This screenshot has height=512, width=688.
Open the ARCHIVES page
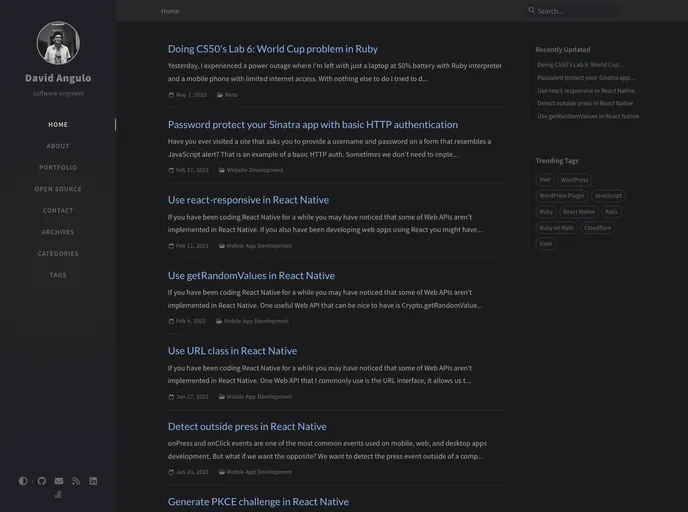coord(58,232)
